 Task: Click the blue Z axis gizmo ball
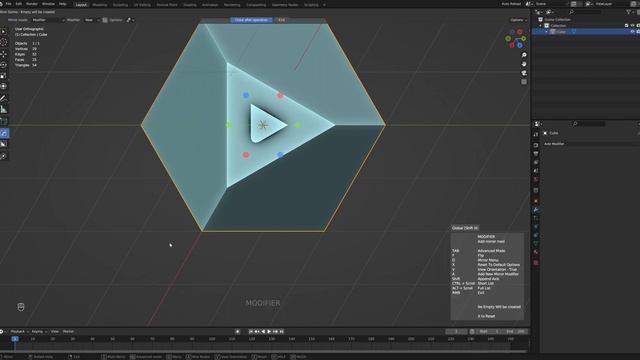520,45
